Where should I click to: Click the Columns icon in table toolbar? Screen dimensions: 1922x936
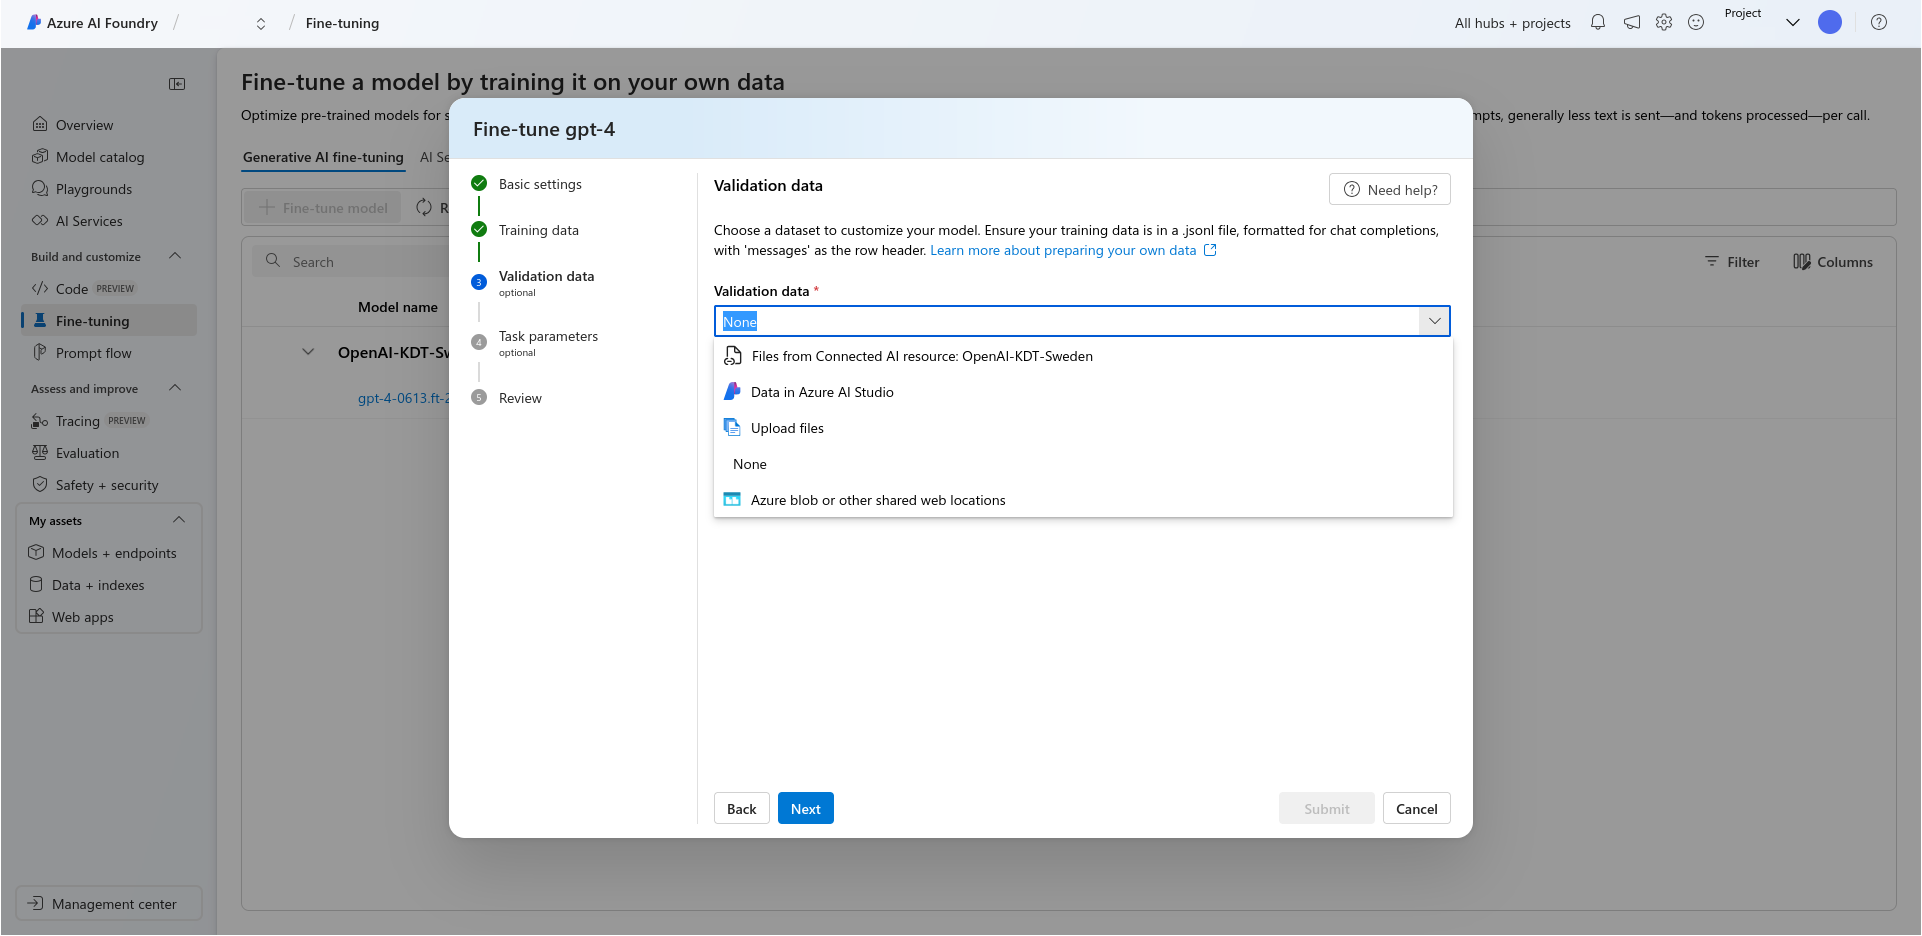[1802, 262]
